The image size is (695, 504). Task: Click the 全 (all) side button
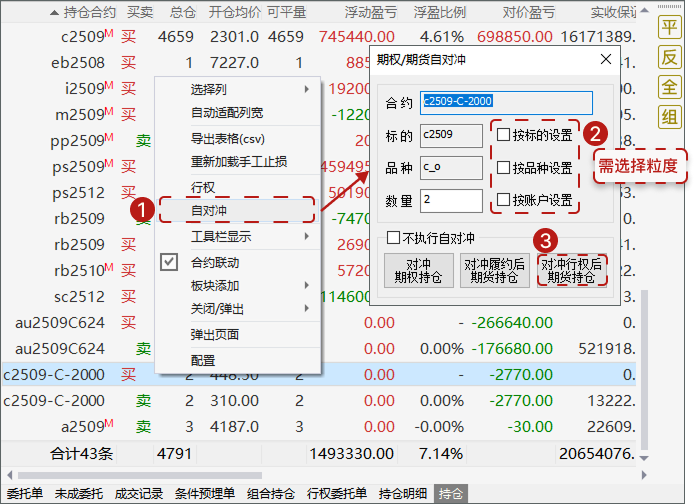click(669, 87)
